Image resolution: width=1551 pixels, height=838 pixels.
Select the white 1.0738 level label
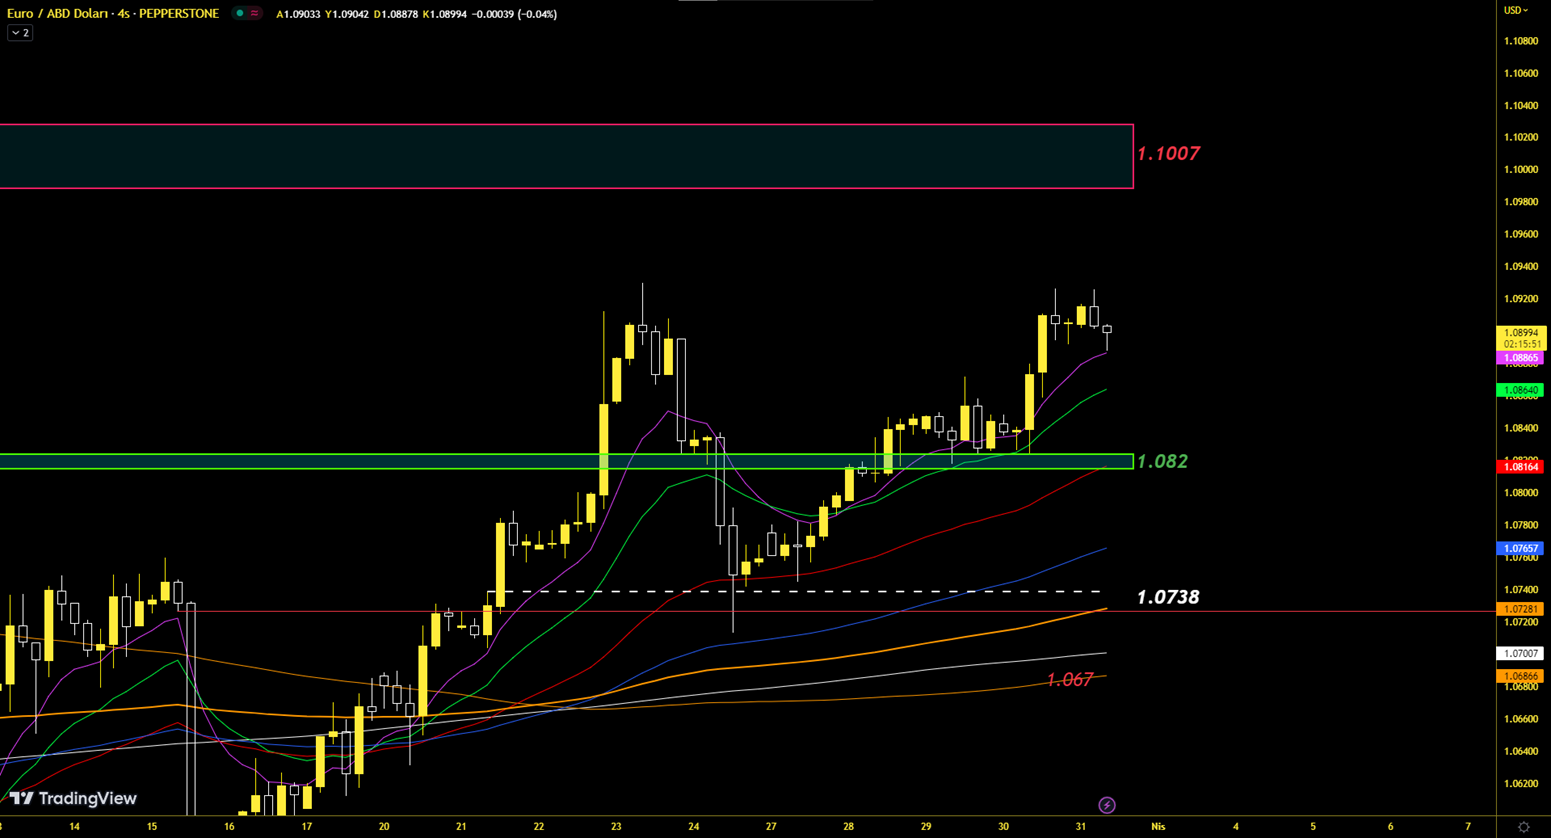[1168, 597]
